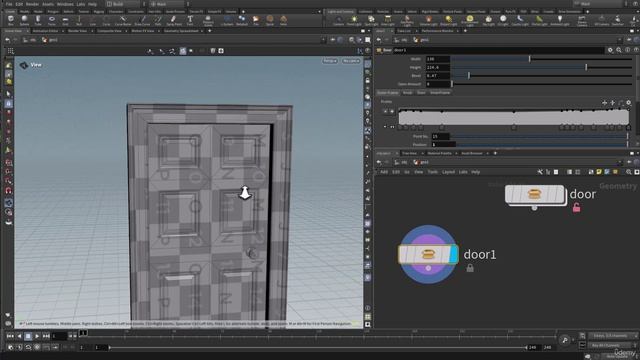Screen dimensions: 640x360
Task: Click the Point No. value field
Action: point(440,136)
